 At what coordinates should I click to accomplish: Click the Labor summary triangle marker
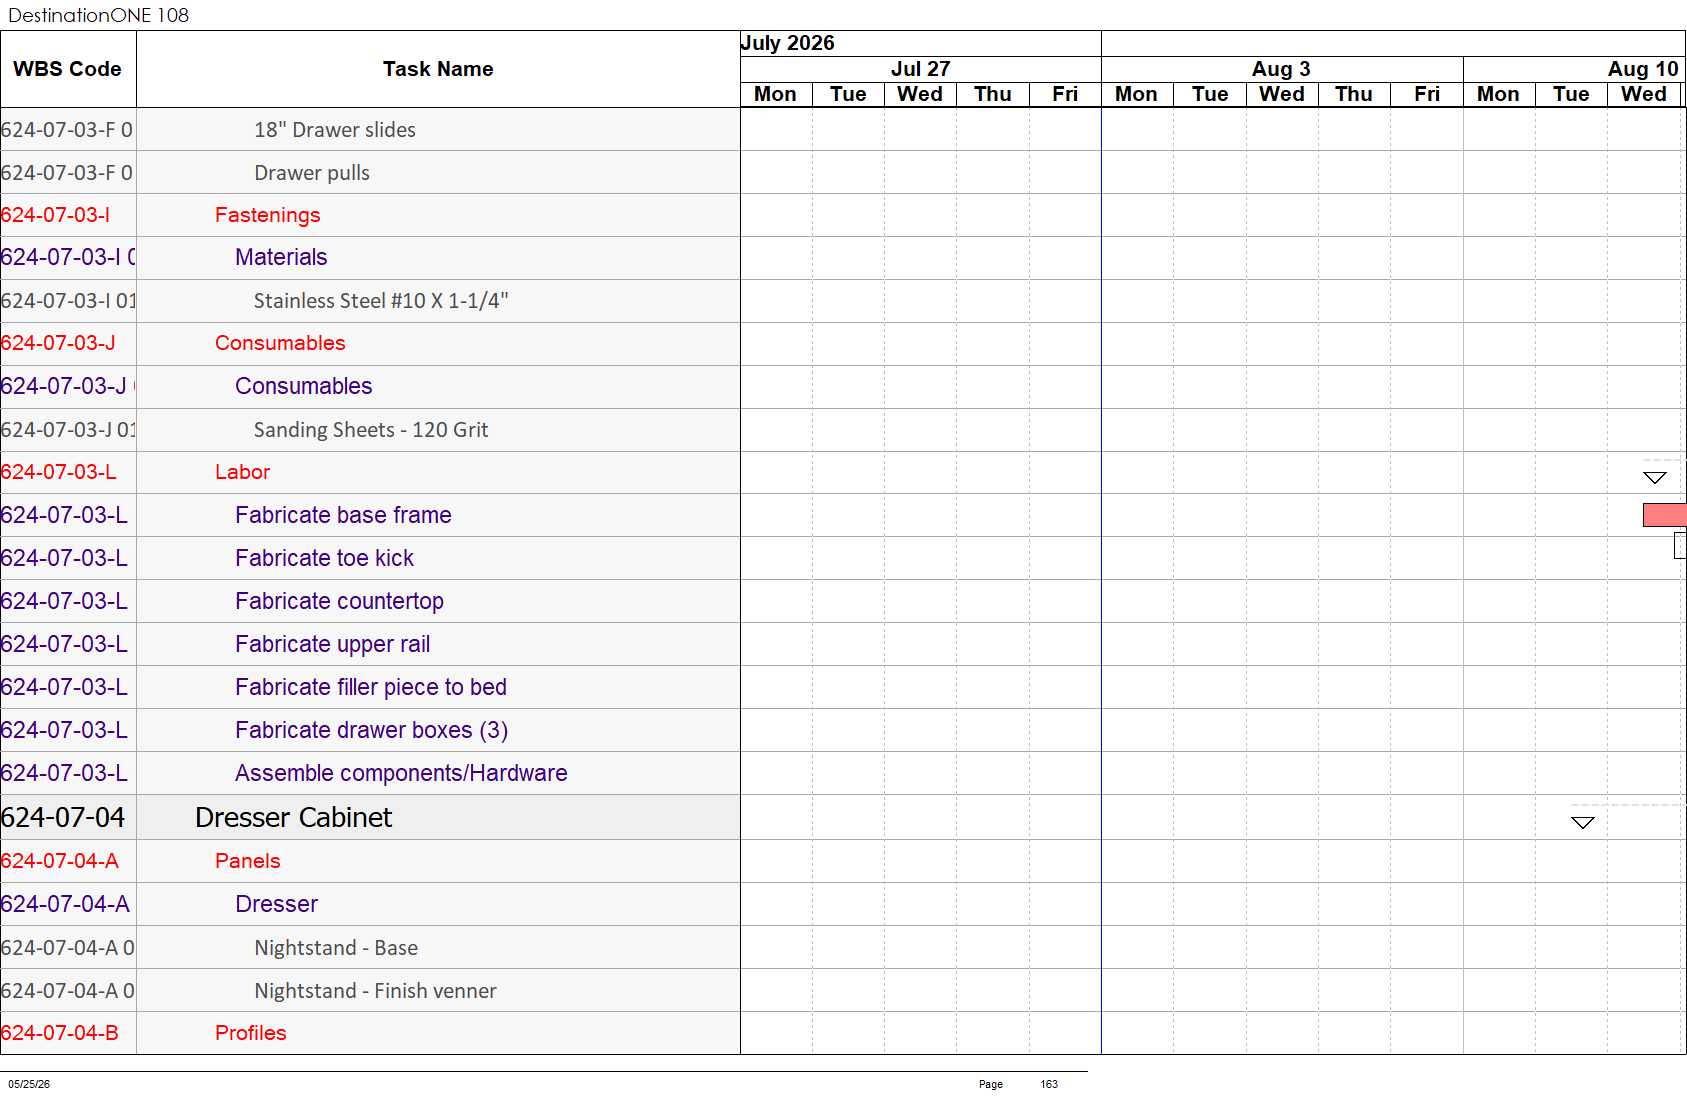[x=1655, y=478]
